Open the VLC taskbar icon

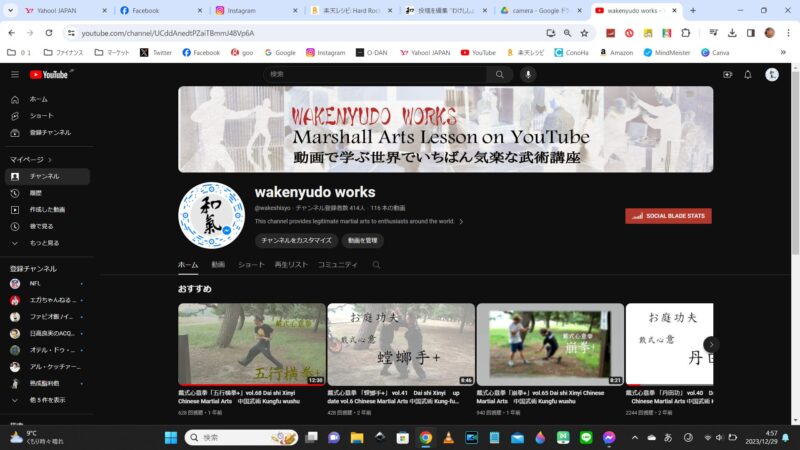coord(448,437)
